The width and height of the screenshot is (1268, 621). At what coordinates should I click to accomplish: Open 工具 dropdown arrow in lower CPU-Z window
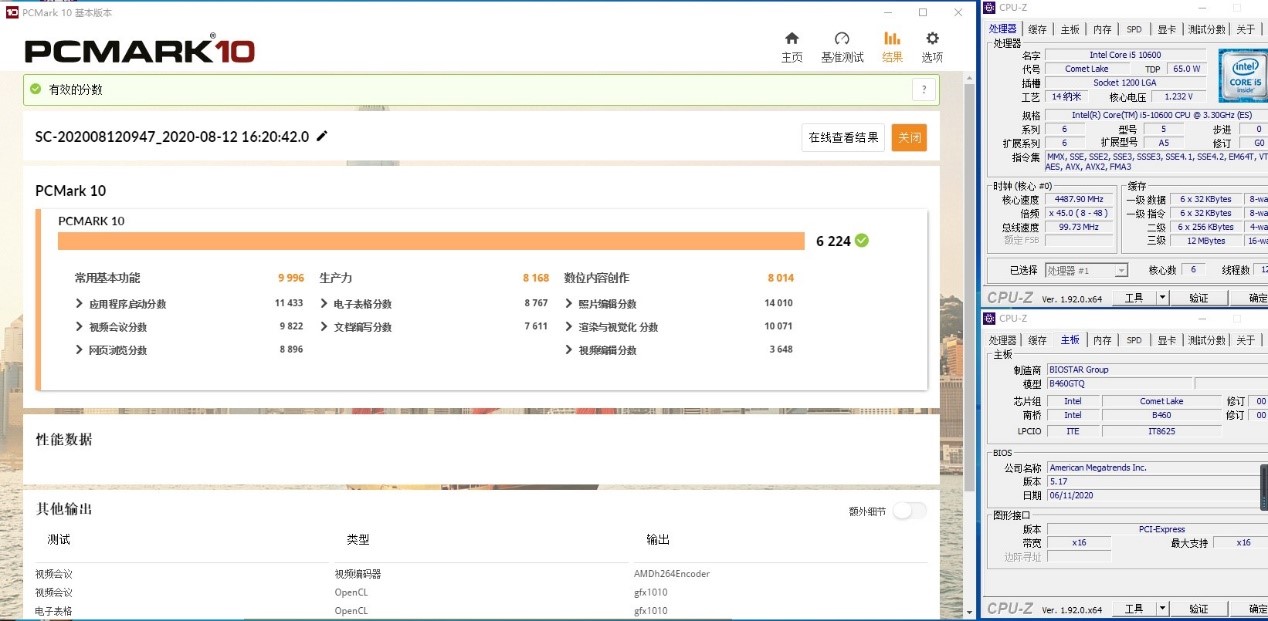(x=1162, y=609)
